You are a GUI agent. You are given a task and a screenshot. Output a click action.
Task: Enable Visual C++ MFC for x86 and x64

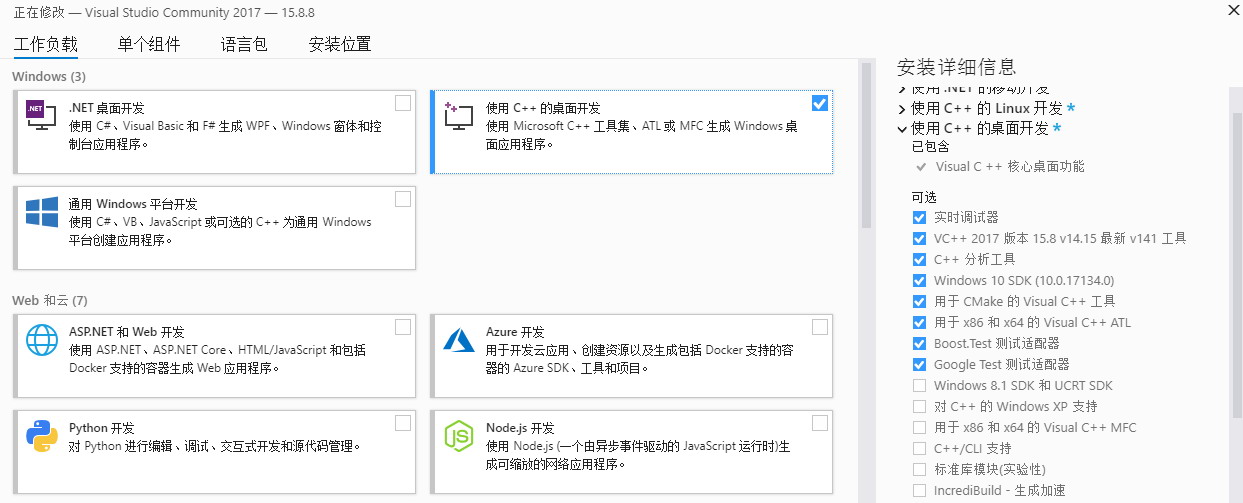(x=919, y=427)
